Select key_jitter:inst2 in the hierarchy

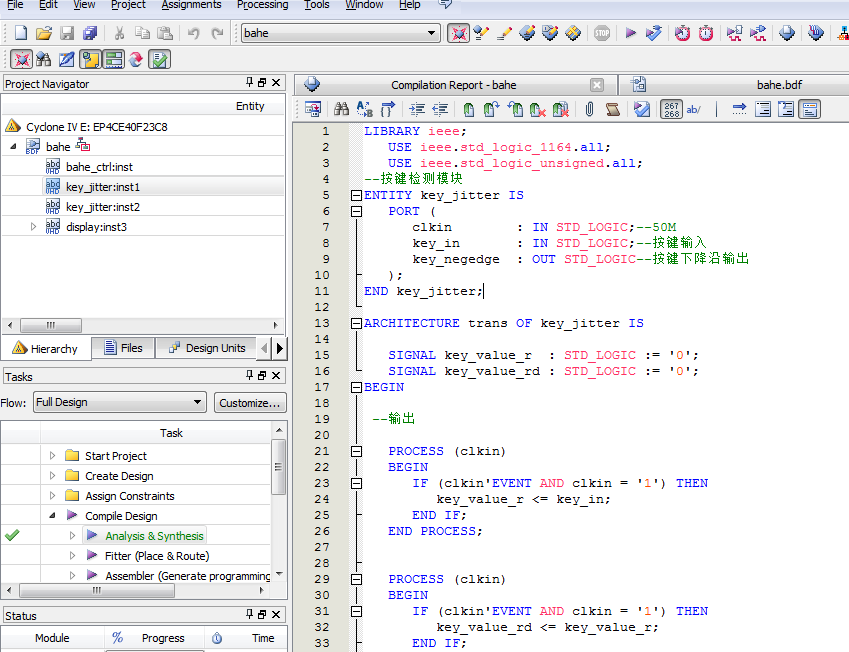tap(102, 207)
